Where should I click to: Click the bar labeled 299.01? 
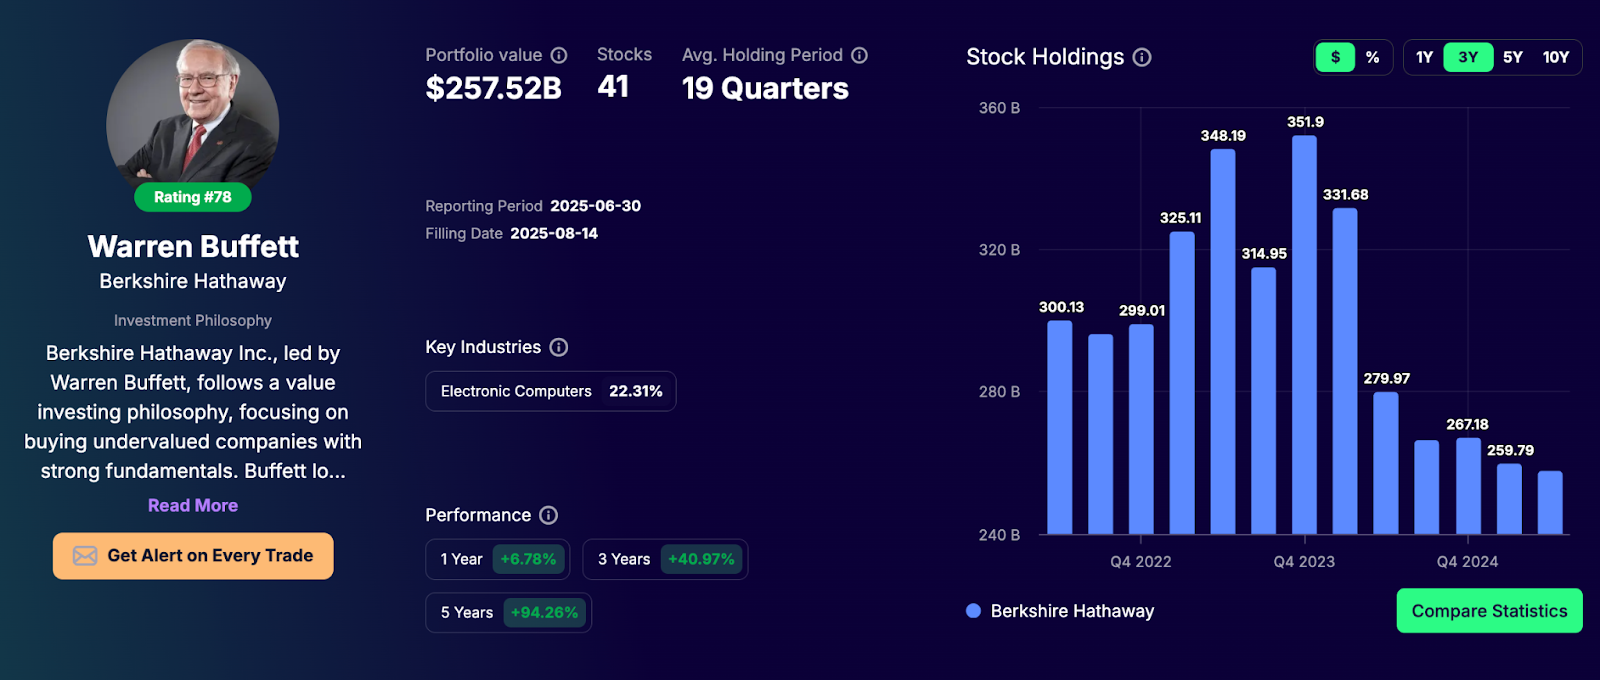click(x=1141, y=429)
